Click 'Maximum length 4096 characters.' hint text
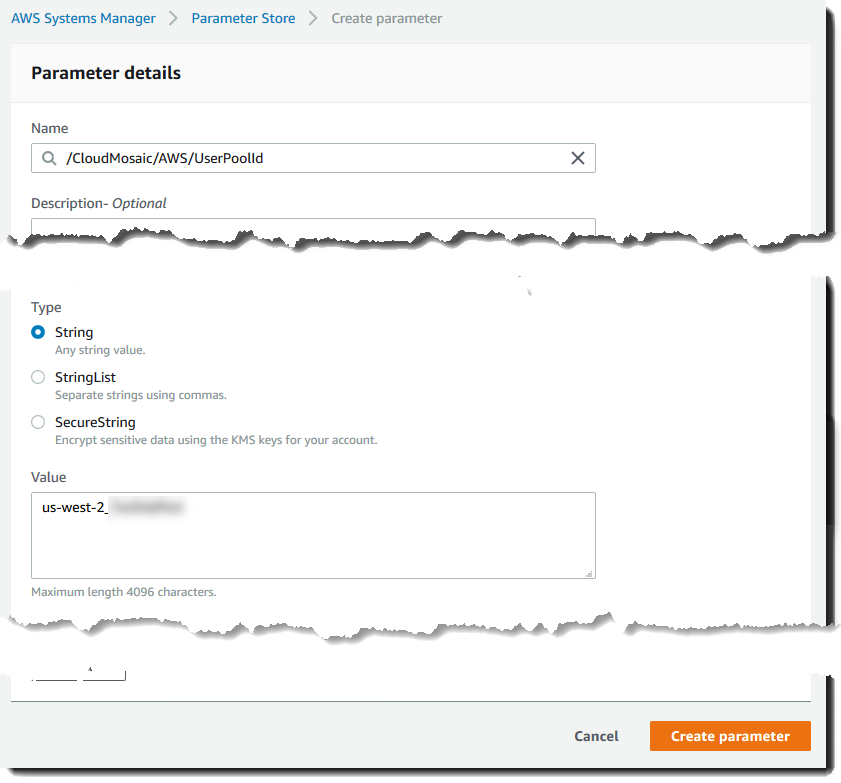The width and height of the screenshot is (841, 783). 124,592
